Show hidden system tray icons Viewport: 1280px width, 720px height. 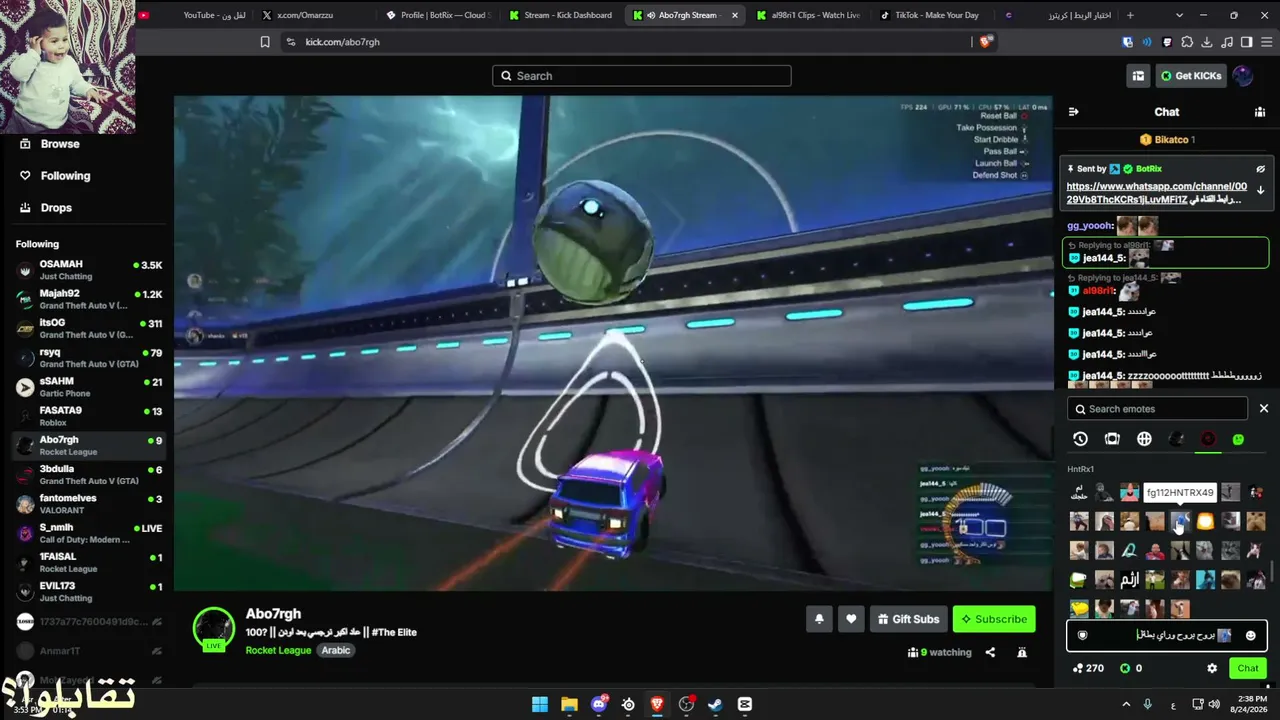pos(1126,704)
